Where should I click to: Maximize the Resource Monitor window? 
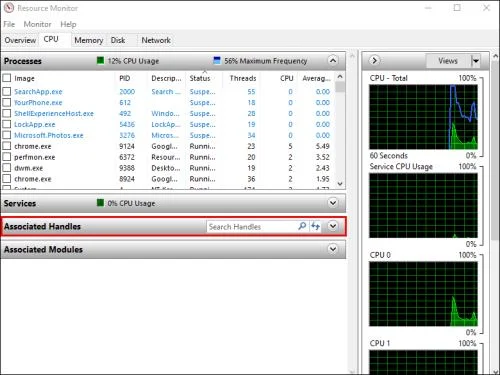pos(457,8)
